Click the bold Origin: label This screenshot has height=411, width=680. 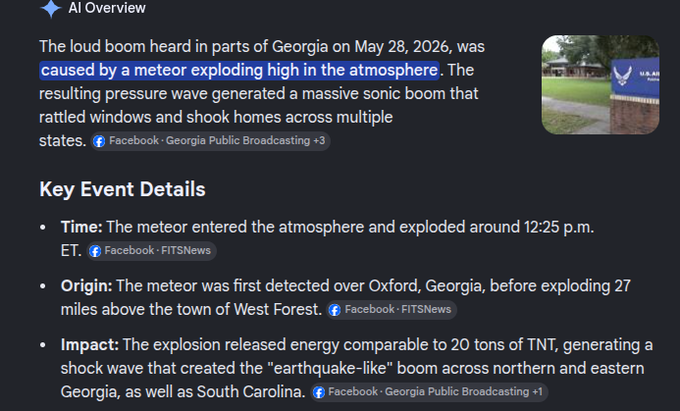(x=86, y=286)
